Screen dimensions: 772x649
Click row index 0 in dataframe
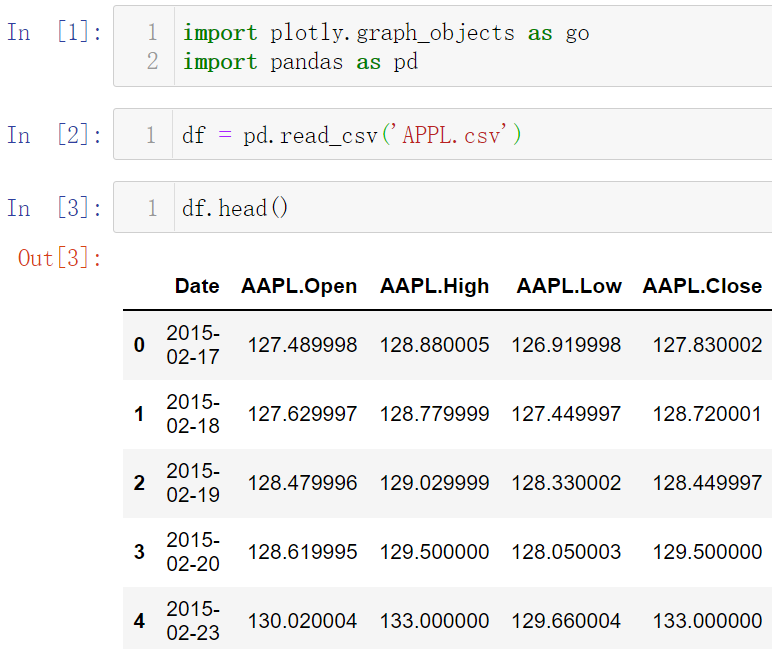[139, 345]
